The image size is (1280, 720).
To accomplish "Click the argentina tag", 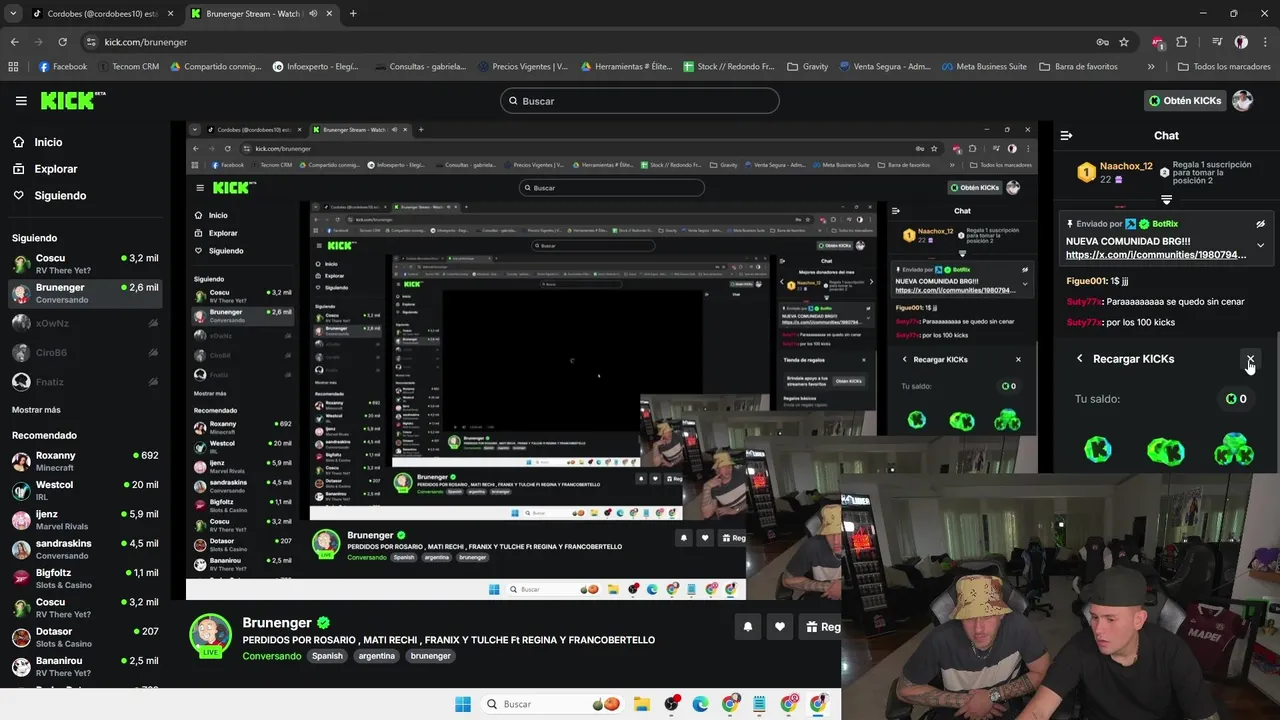I will click(x=377, y=656).
